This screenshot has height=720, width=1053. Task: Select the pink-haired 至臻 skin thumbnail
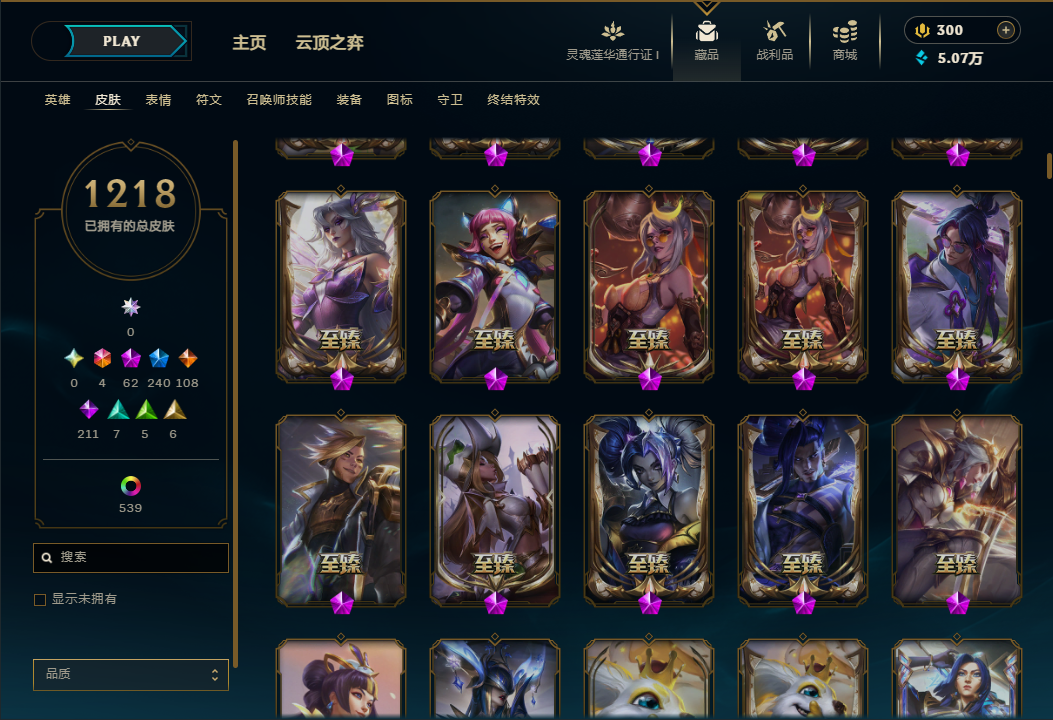pyautogui.click(x=495, y=287)
